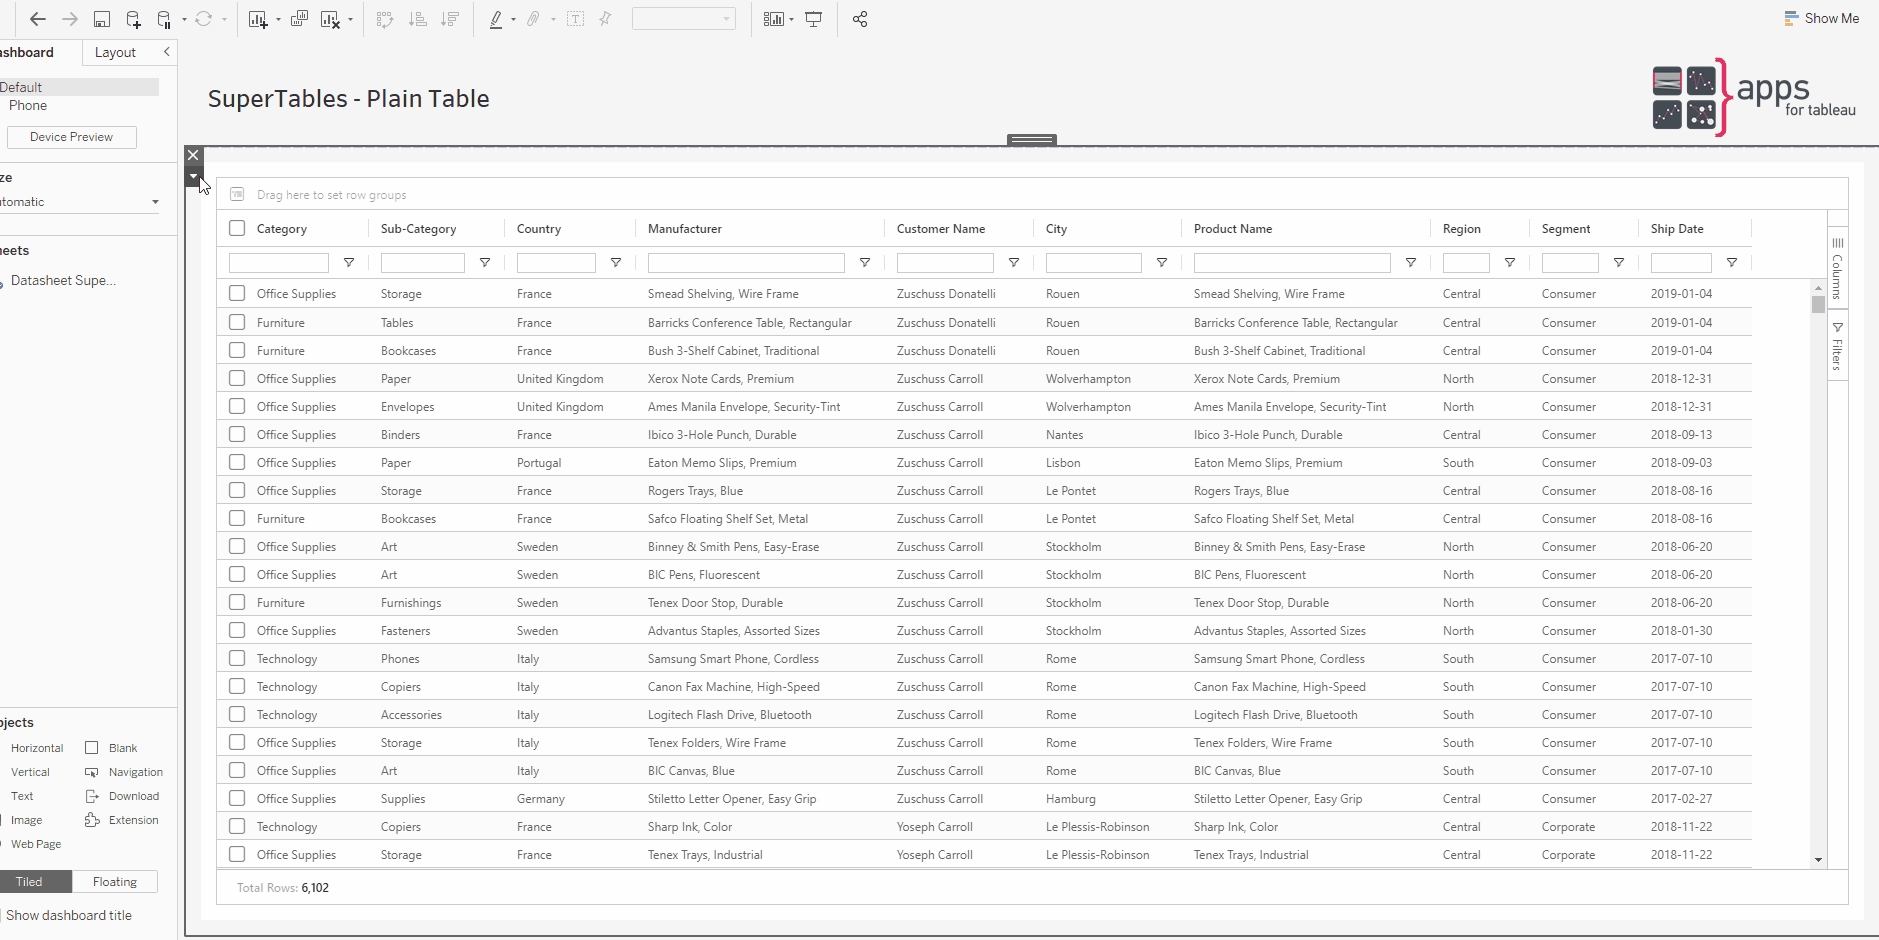Viewport: 1879px width, 940px height.
Task: Expand the dashboard object options arrow
Action: coord(193,177)
